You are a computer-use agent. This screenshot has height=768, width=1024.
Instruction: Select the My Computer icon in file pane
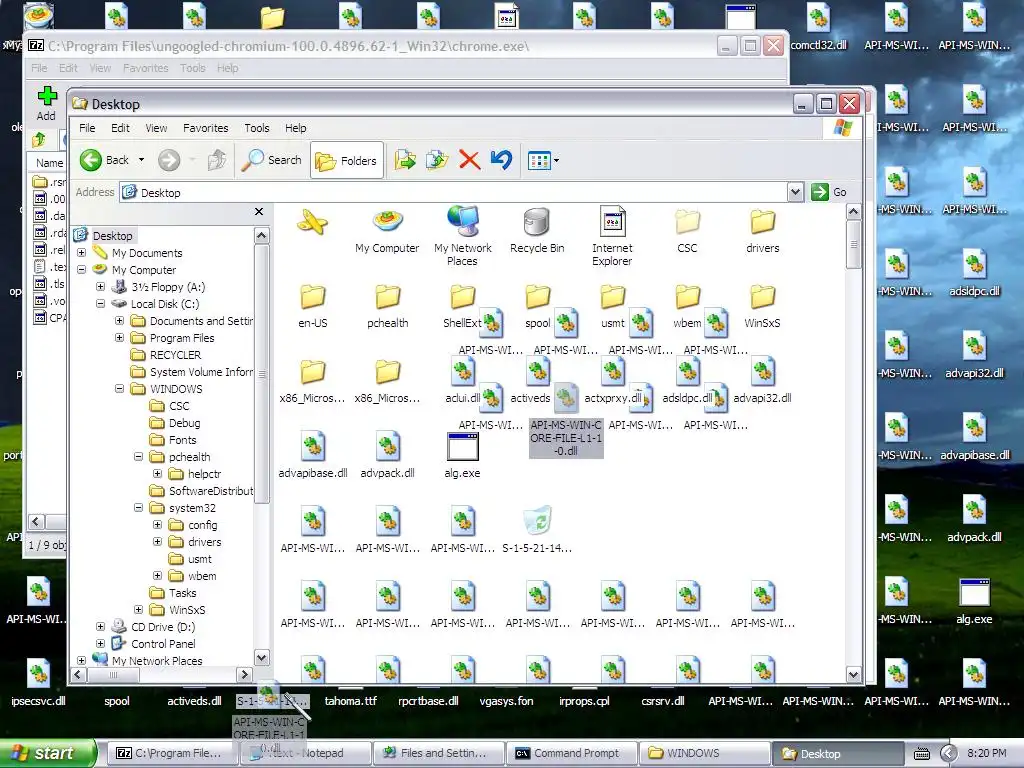pos(387,230)
